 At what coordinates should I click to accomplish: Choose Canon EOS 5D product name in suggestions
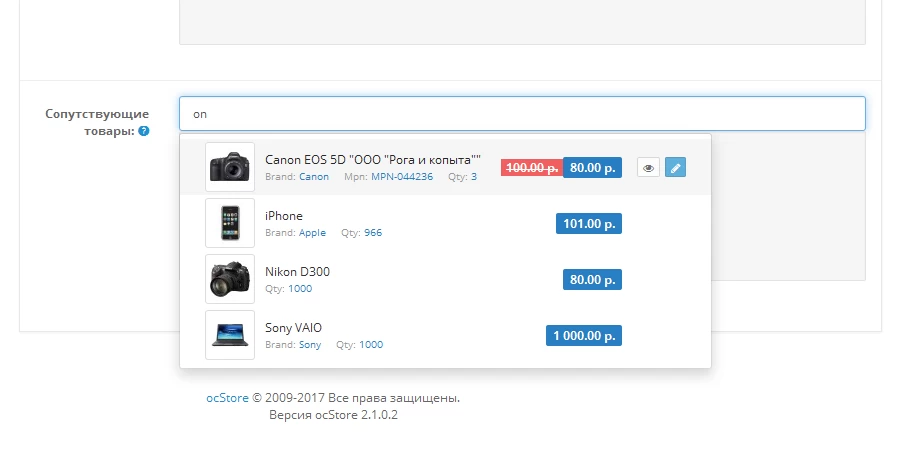(373, 160)
